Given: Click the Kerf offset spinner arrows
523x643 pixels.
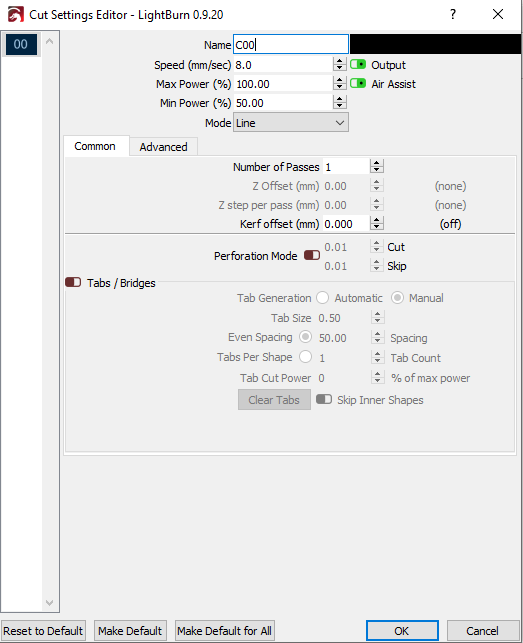Looking at the screenshot, I should 377,224.
